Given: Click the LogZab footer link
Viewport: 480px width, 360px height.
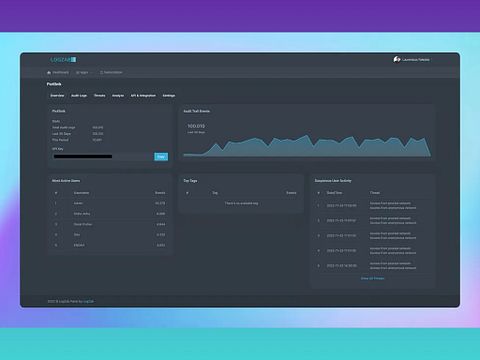Looking at the screenshot, I should 88,301.
